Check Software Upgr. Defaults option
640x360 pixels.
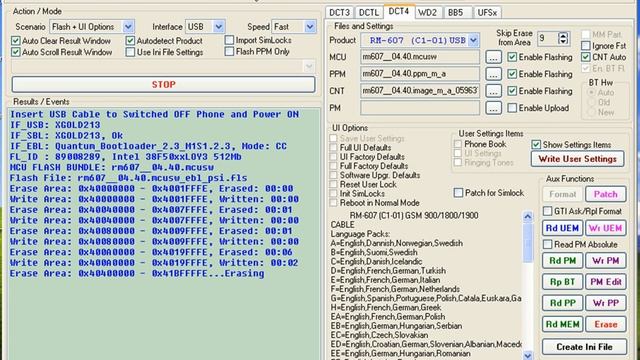[x=333, y=175]
